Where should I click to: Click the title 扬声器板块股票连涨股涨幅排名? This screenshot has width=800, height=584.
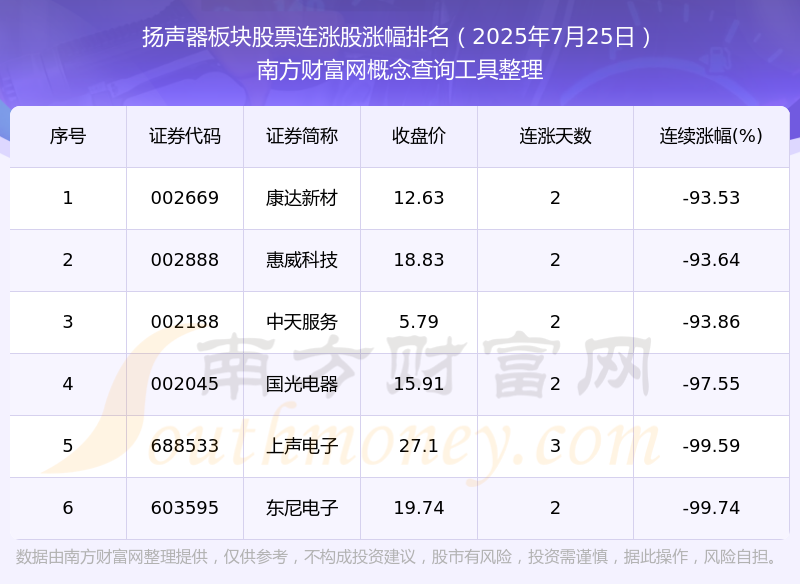point(295,37)
